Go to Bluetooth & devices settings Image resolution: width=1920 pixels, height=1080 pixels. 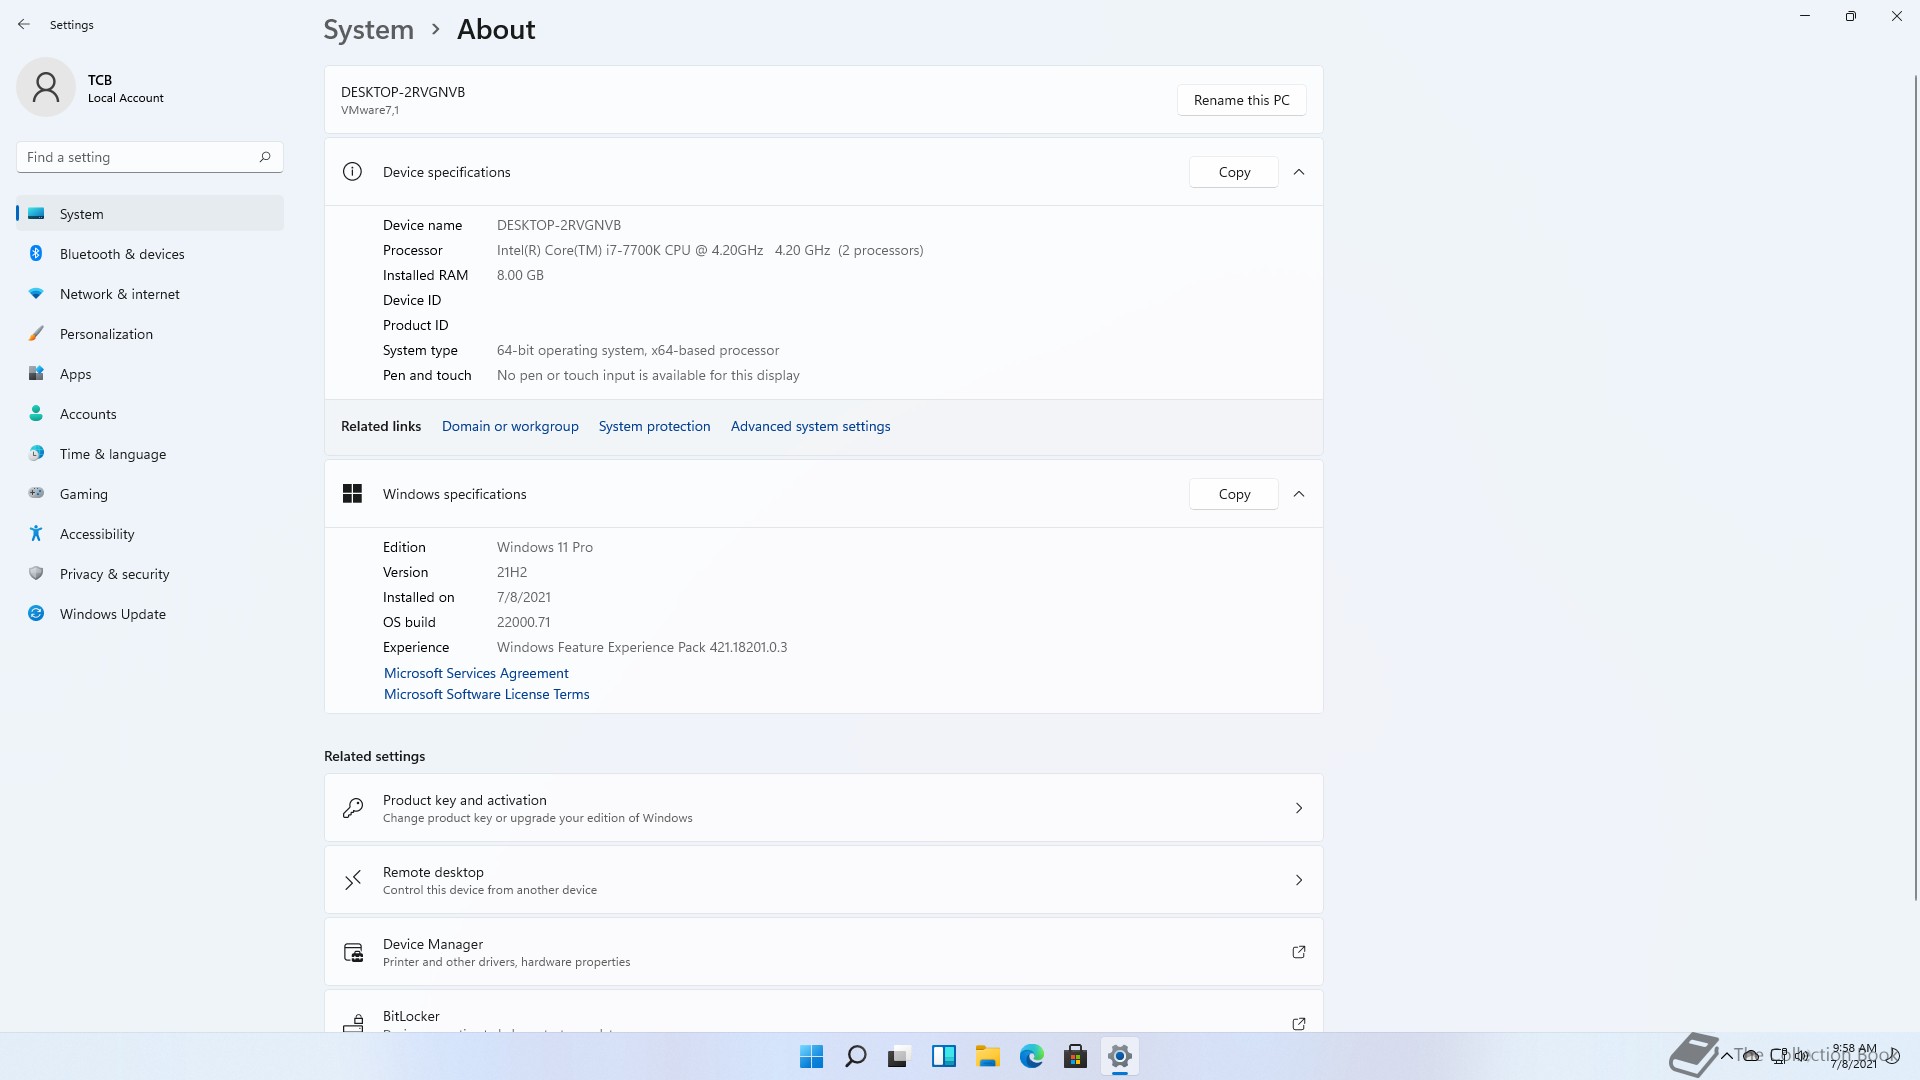click(x=150, y=254)
